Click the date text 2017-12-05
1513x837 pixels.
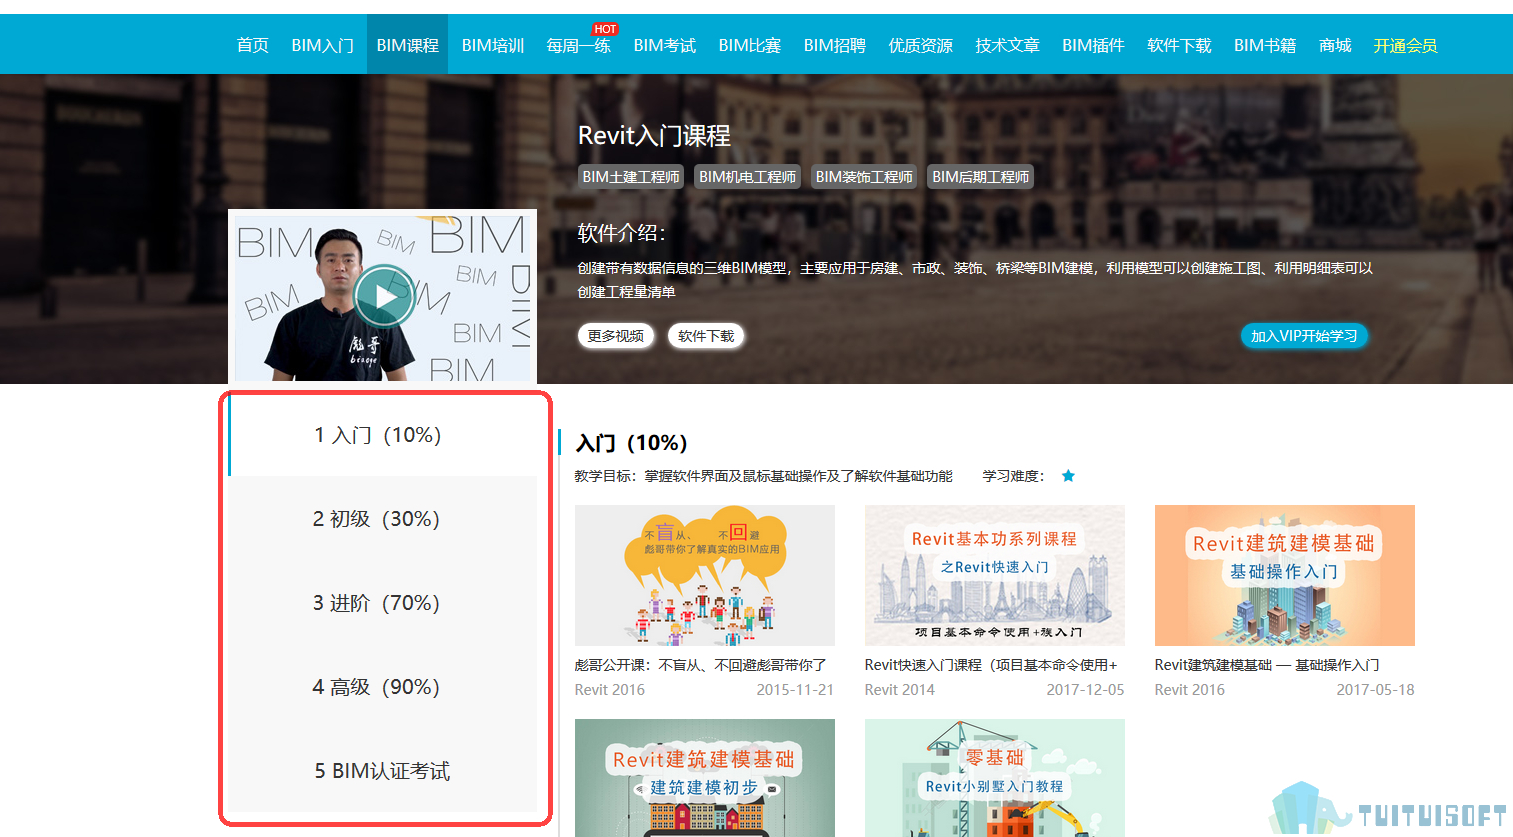(1085, 690)
